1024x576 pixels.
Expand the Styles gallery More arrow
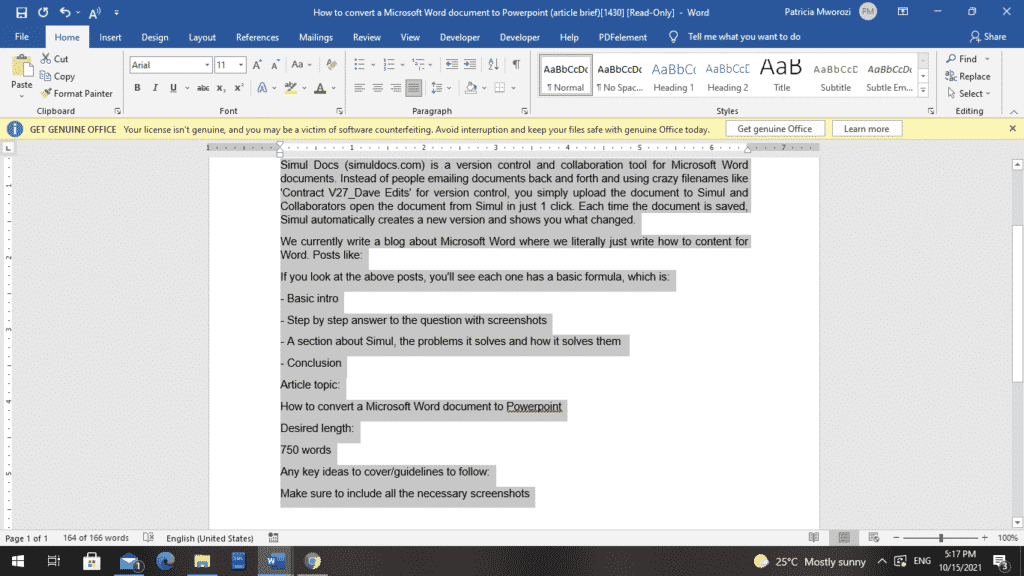[x=923, y=91]
